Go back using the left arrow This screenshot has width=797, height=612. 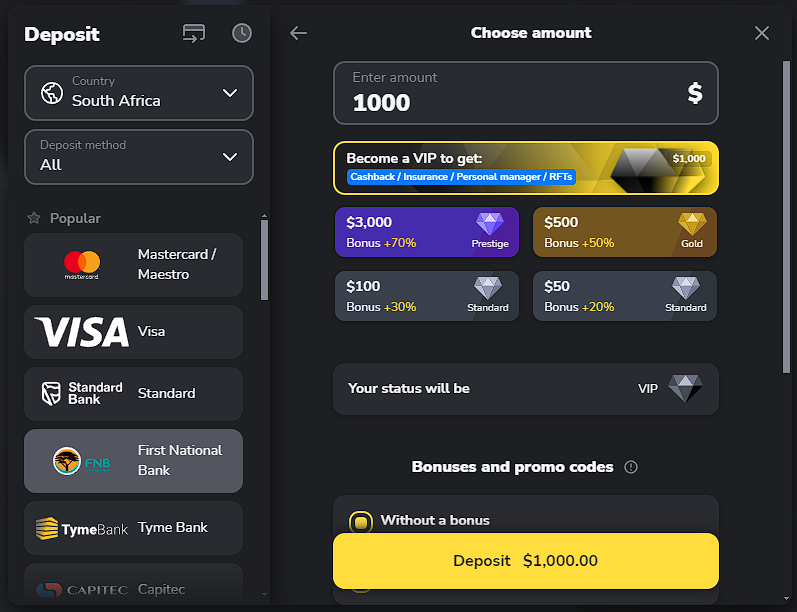(x=298, y=33)
